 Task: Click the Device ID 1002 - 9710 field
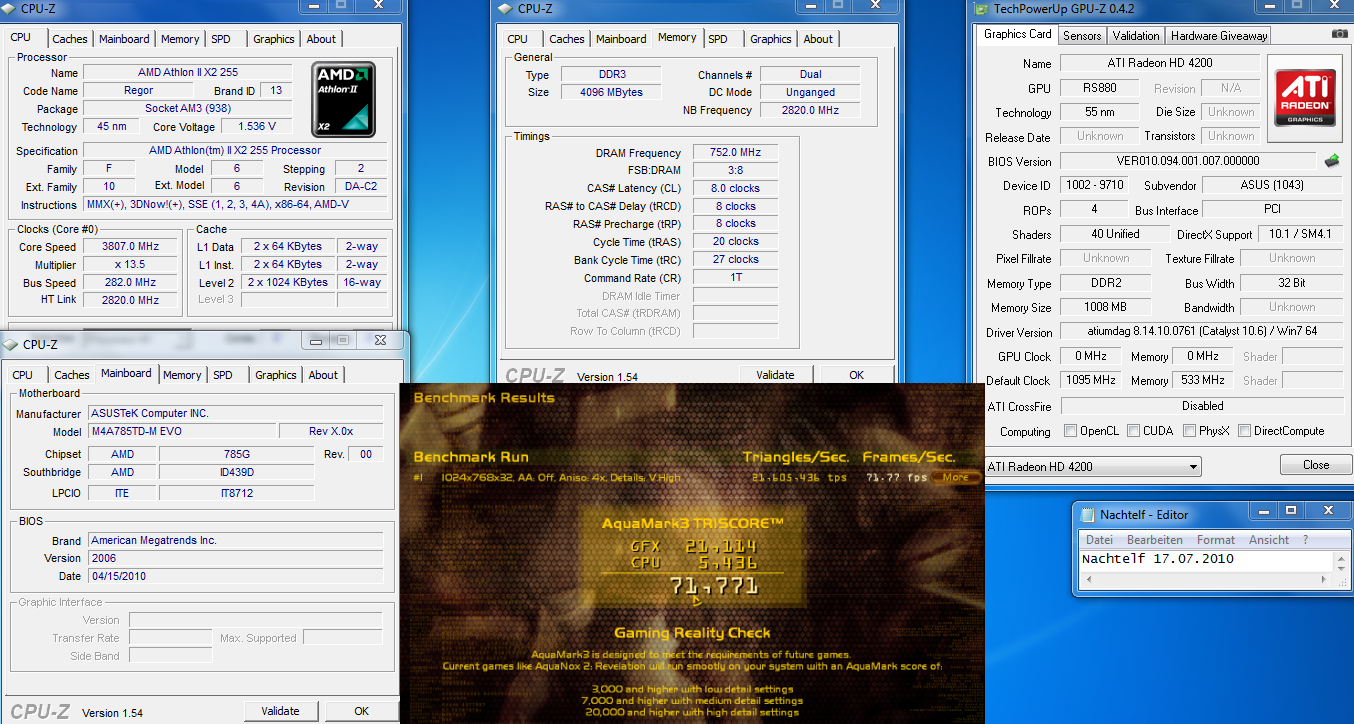tap(1093, 185)
